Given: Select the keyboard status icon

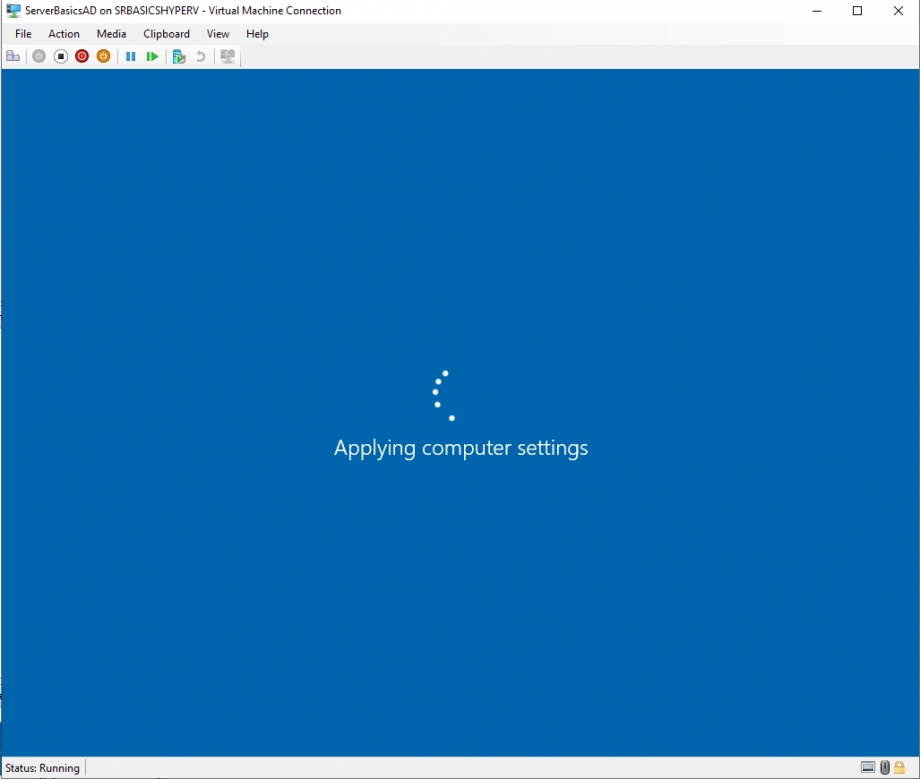Looking at the screenshot, I should [868, 767].
